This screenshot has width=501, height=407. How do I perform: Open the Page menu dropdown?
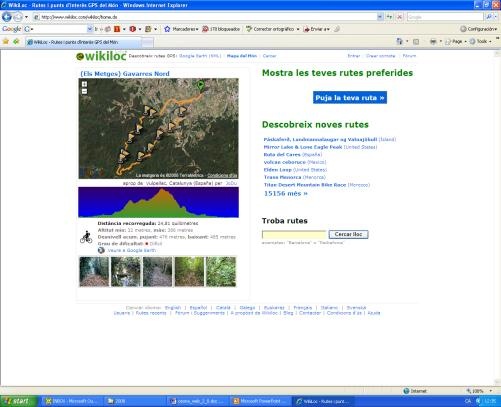456,42
